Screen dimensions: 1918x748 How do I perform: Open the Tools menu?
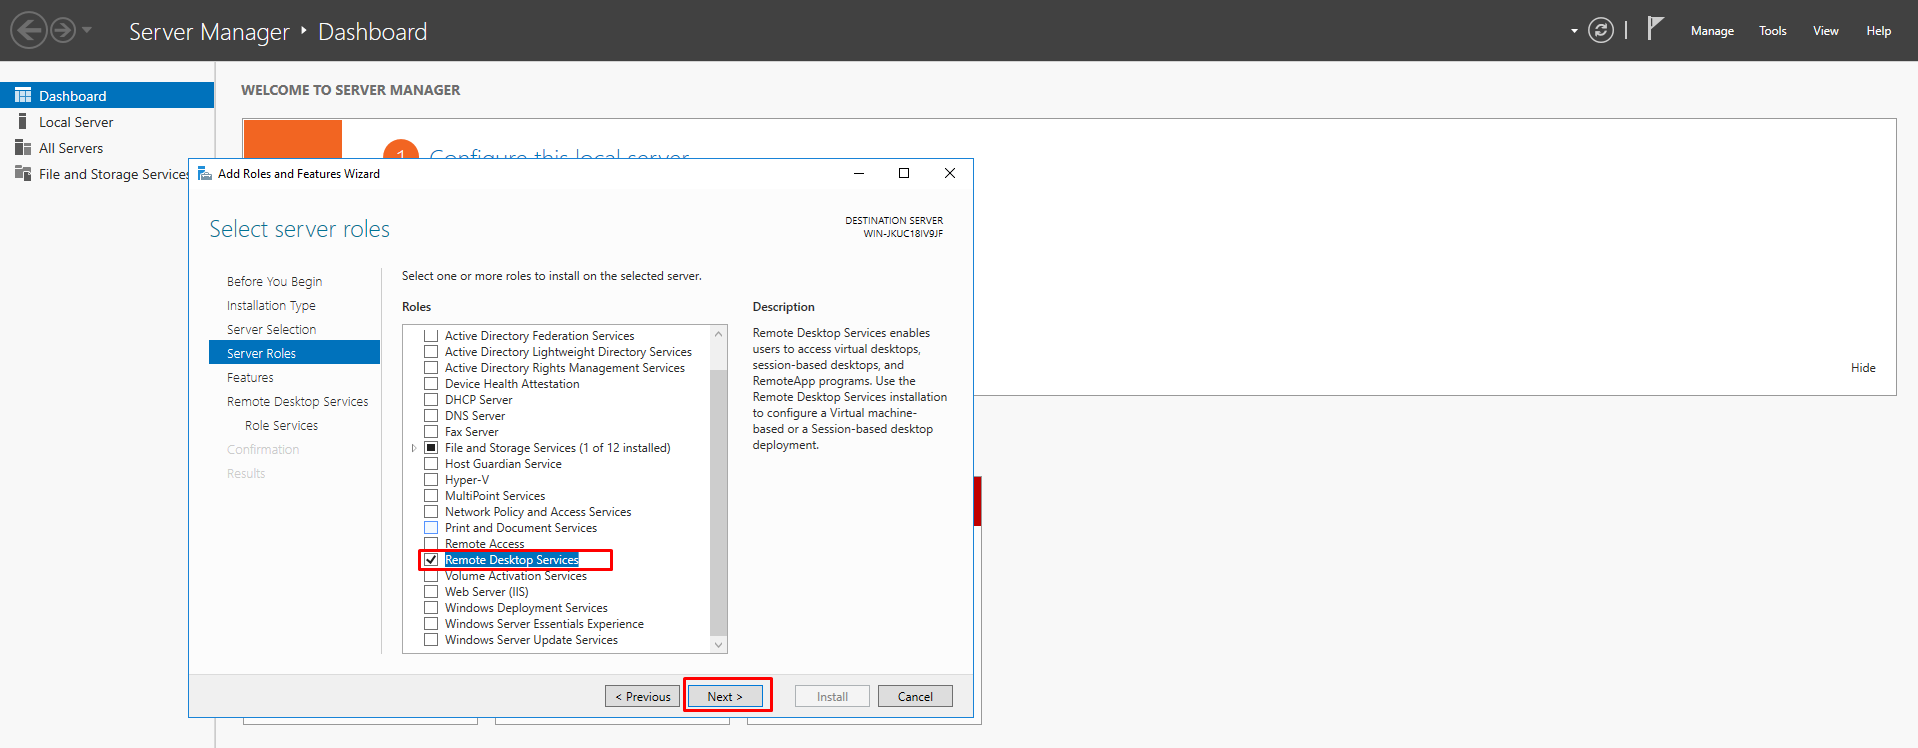[1773, 31]
